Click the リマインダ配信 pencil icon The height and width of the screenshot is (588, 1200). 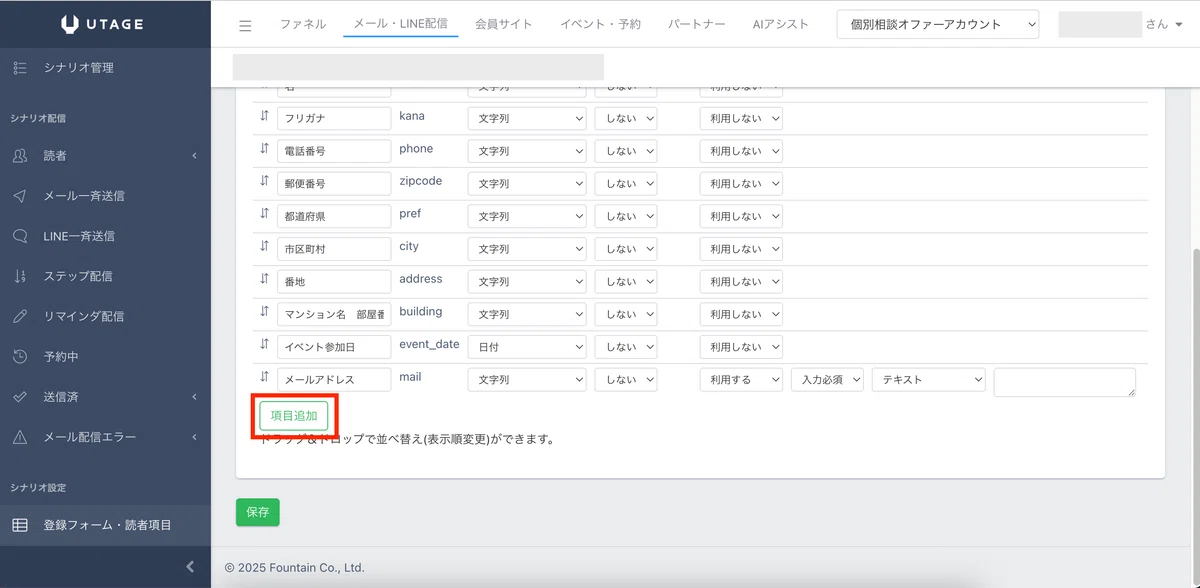click(20, 316)
